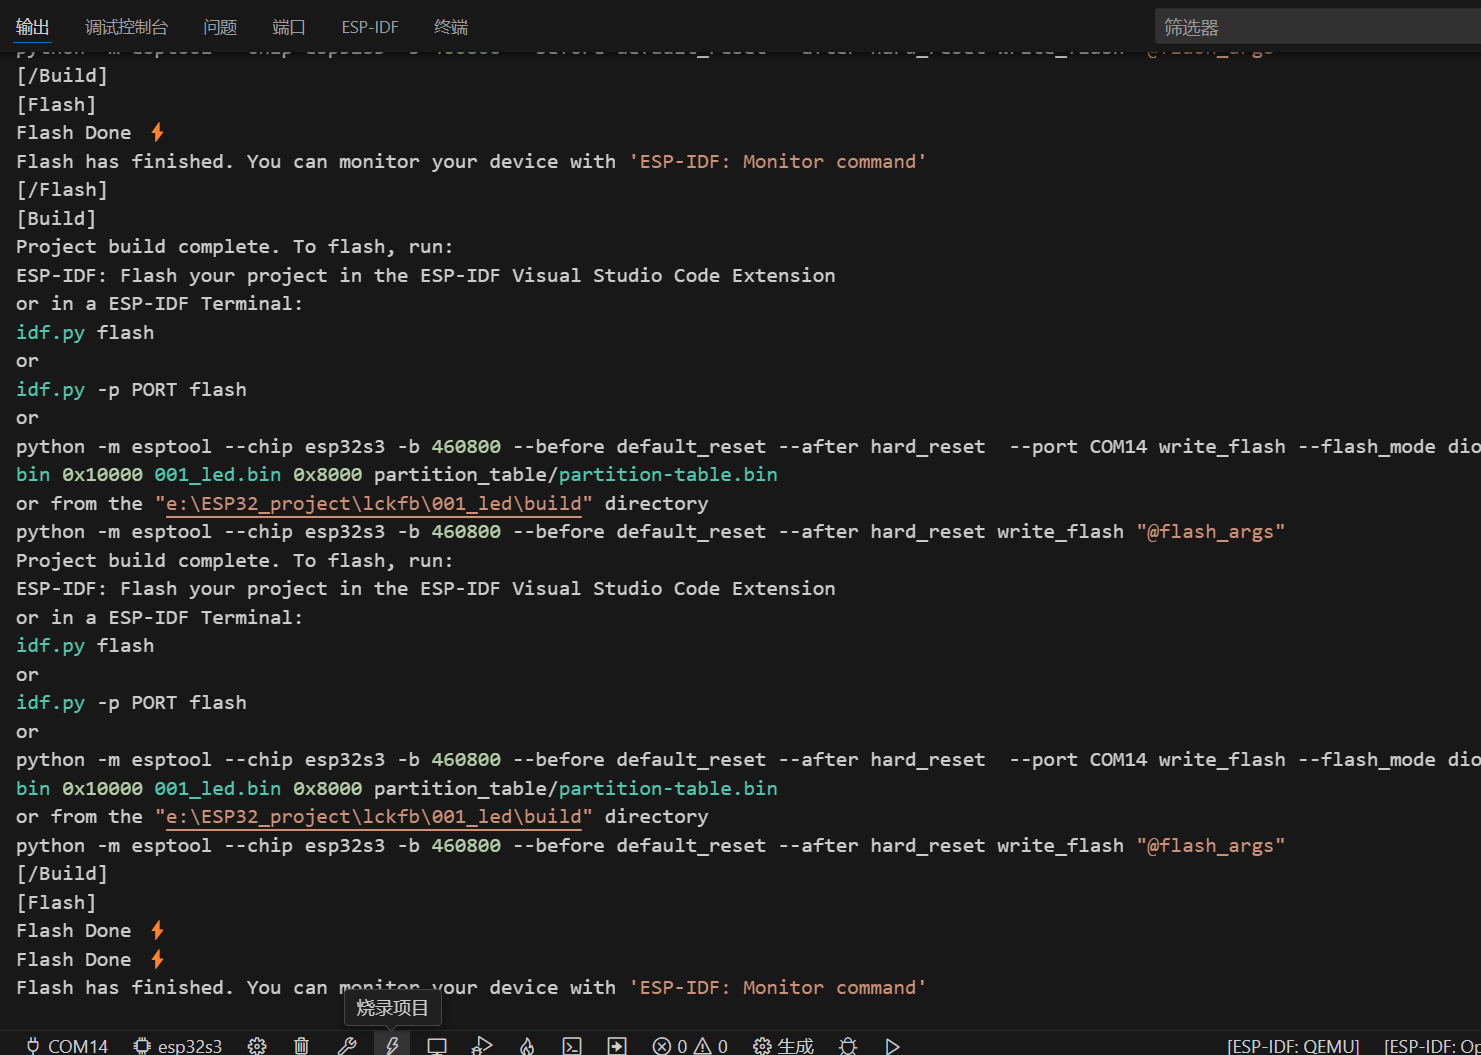
Task: Click the first 'idf.py -p PORT flash' line
Action: [131, 389]
